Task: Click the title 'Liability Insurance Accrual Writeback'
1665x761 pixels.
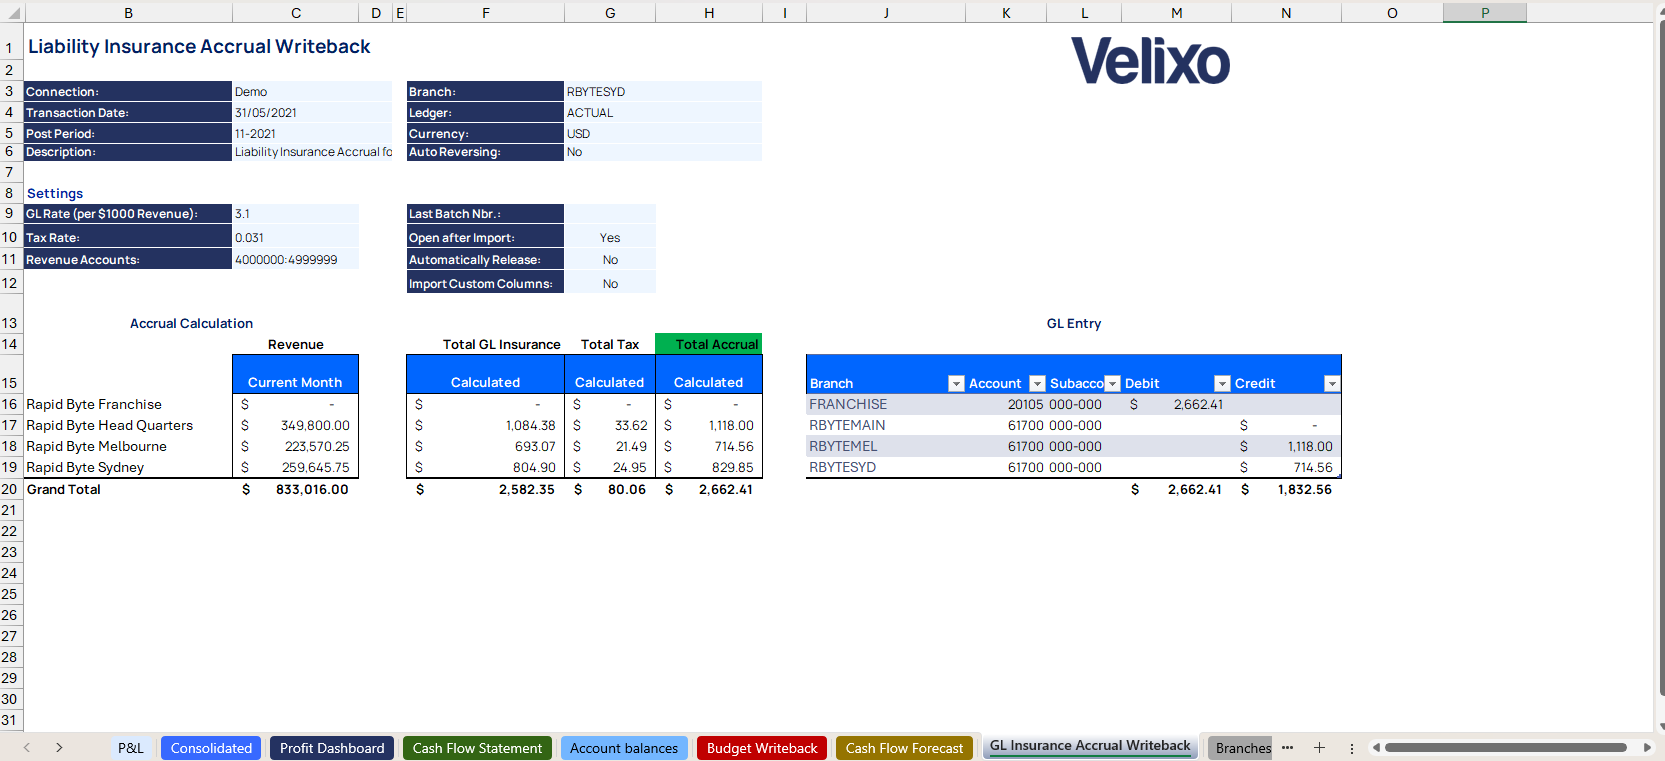Action: (199, 46)
